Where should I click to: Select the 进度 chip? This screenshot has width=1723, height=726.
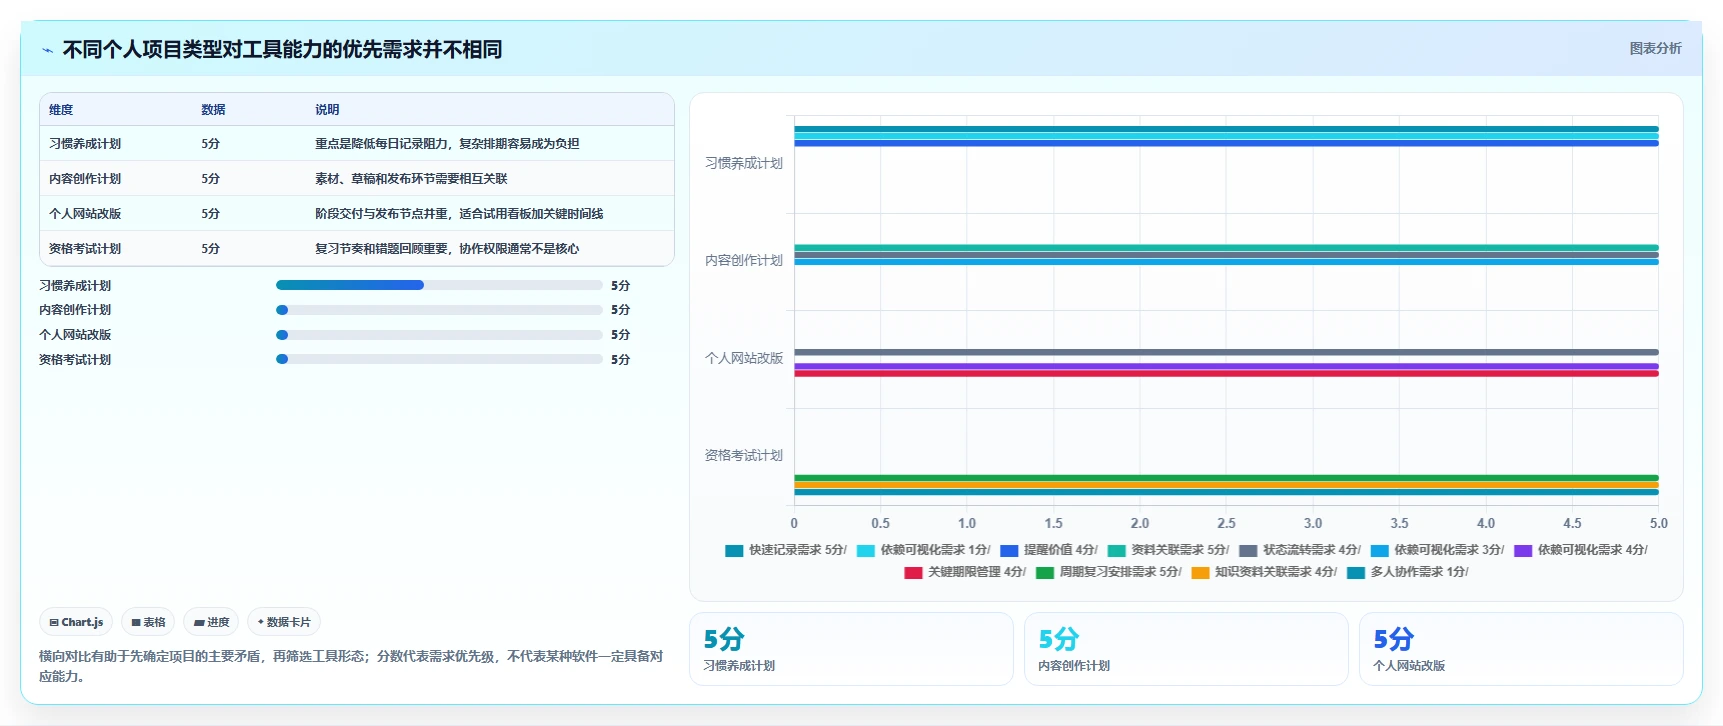[x=211, y=622]
